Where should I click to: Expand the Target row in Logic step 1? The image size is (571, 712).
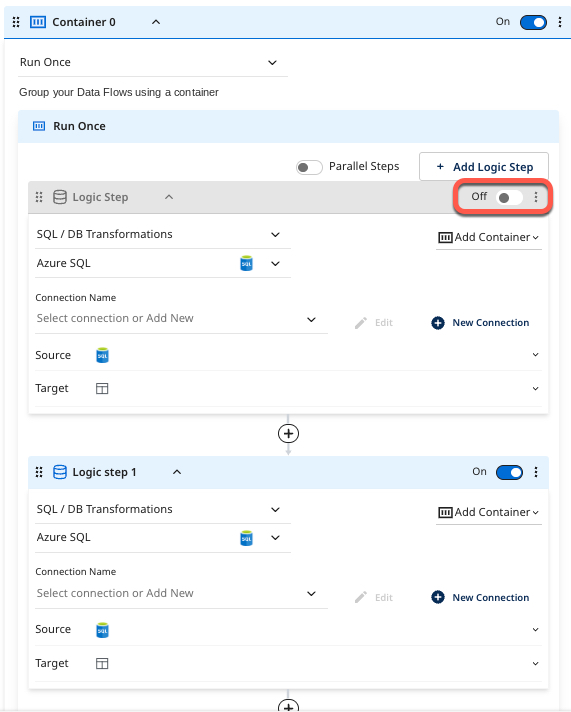536,664
